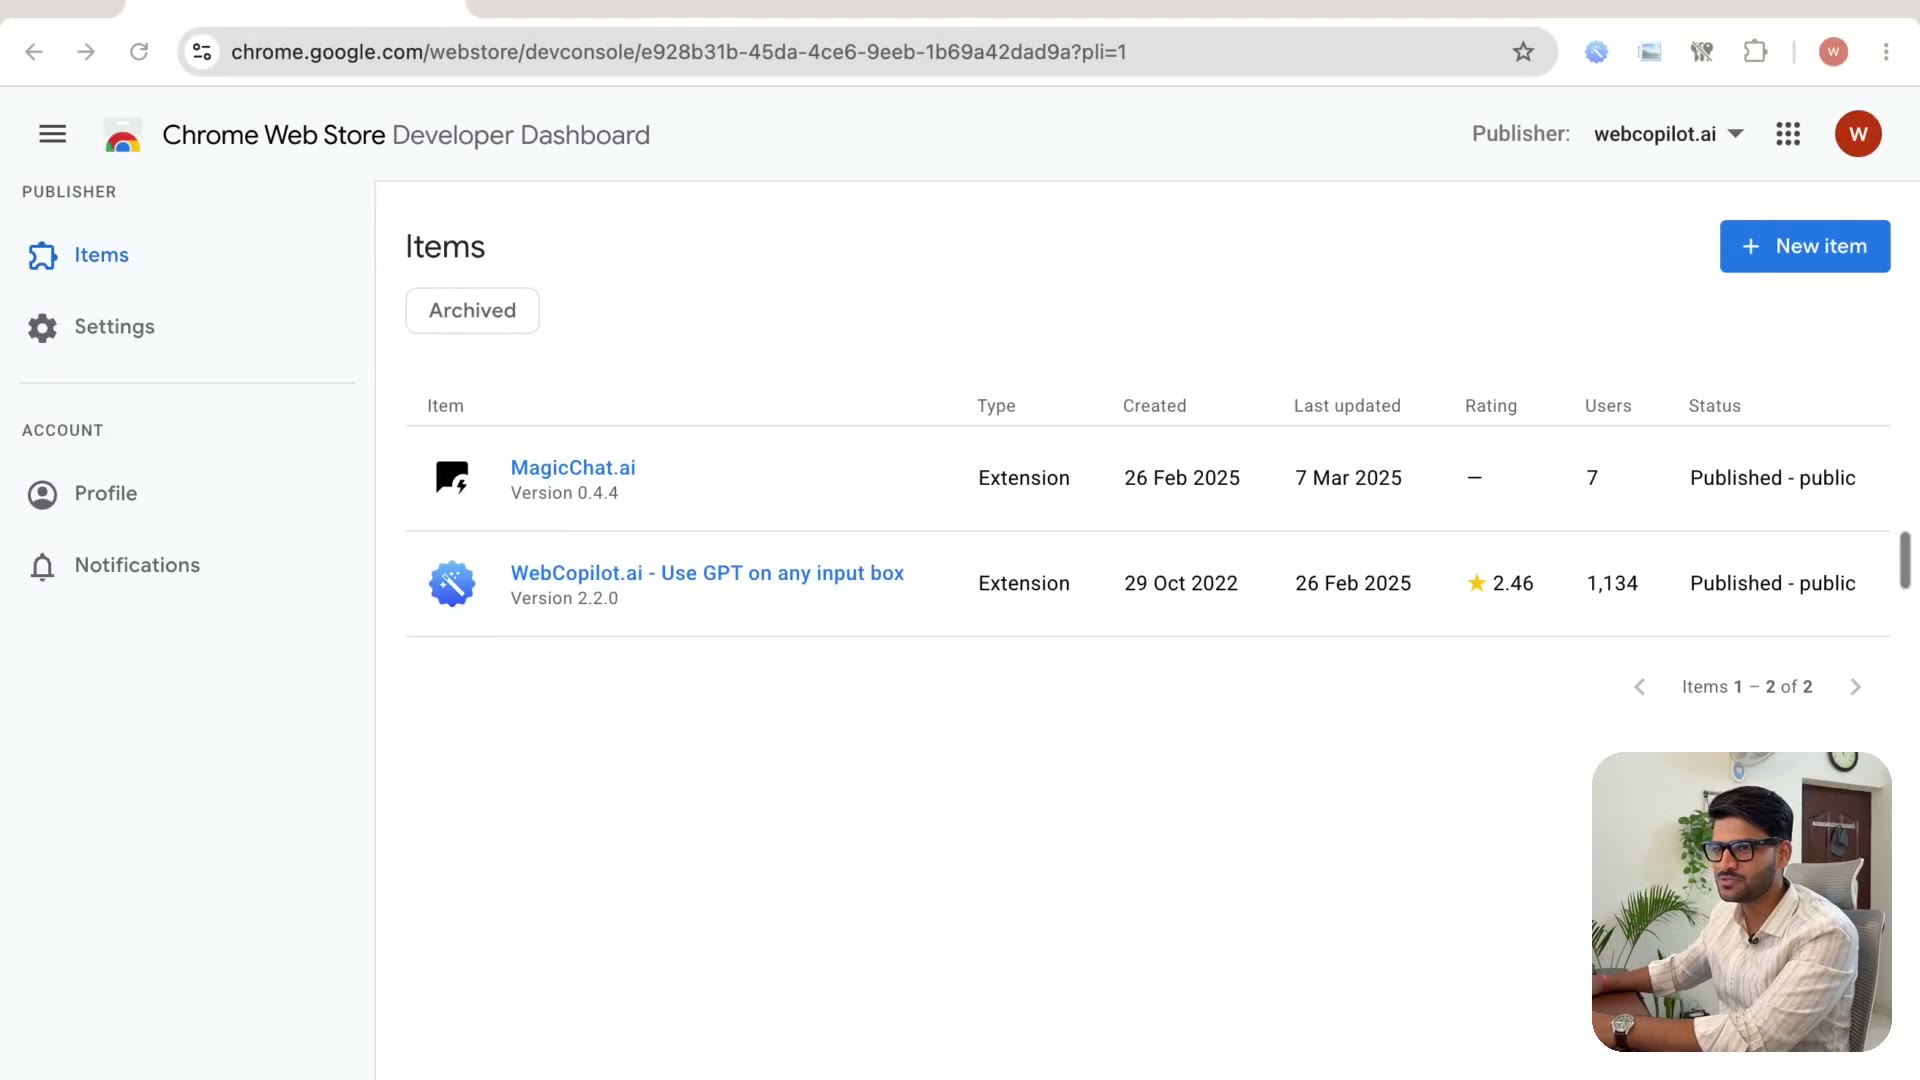
Task: Click WebCopilot.ai's Published - public status
Action: click(1773, 584)
